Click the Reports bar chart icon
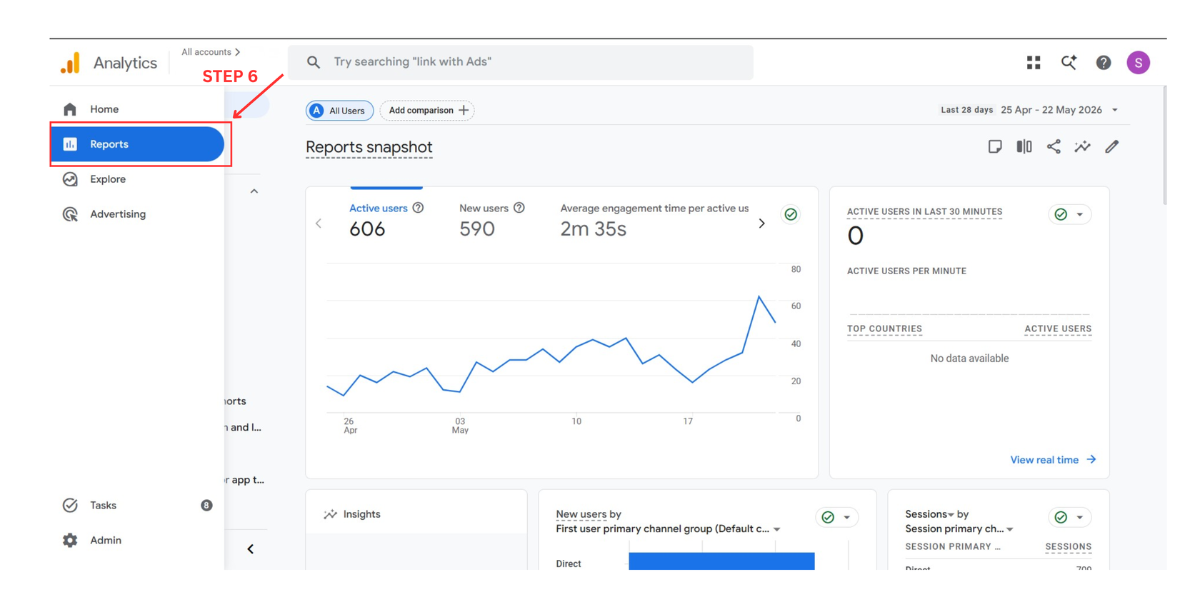Image resolution: width=1200 pixels, height=600 pixels. [x=70, y=144]
